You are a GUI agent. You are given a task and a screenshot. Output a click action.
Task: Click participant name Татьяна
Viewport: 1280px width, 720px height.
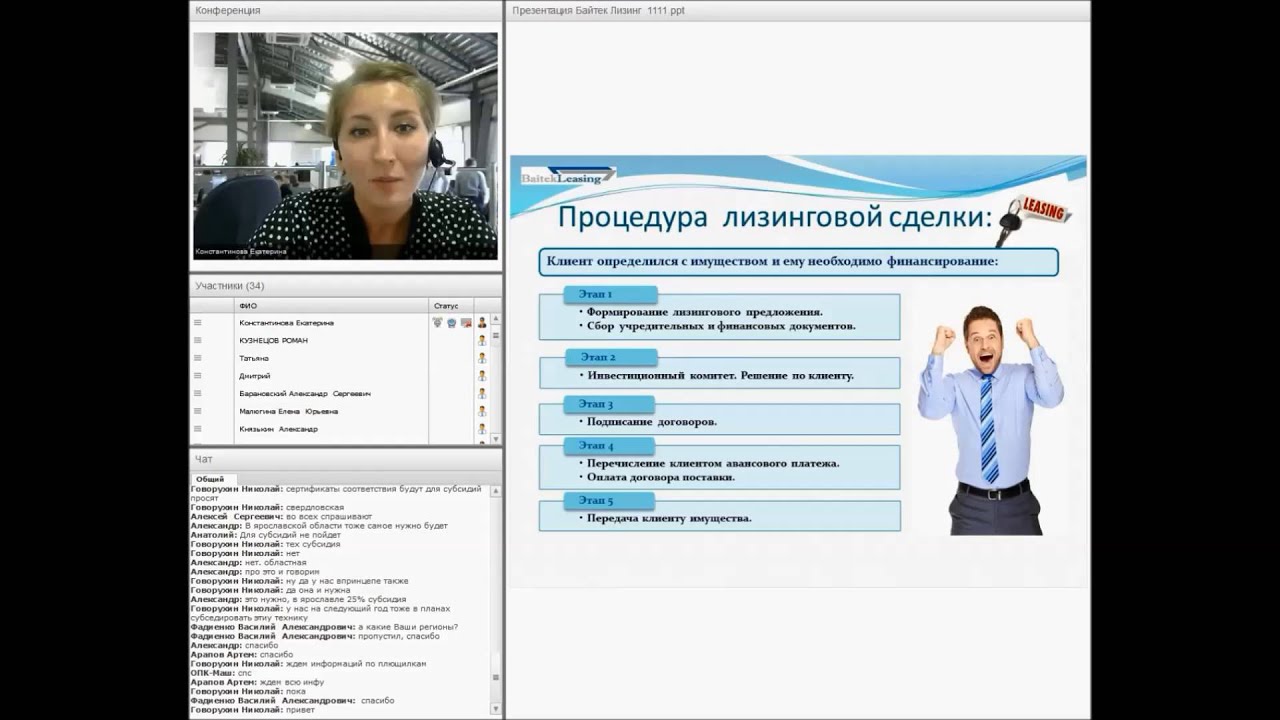coord(253,358)
